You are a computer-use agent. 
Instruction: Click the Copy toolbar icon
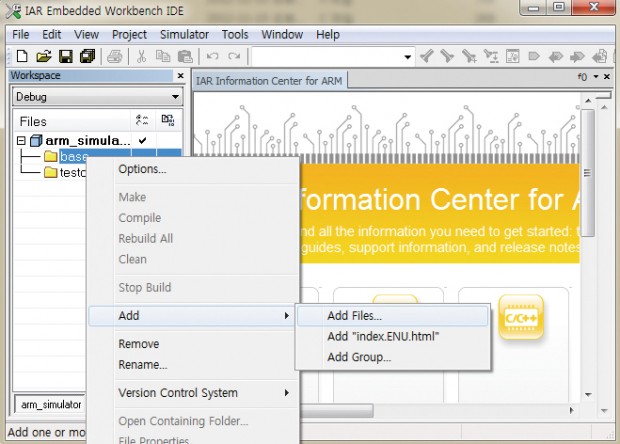(163, 56)
